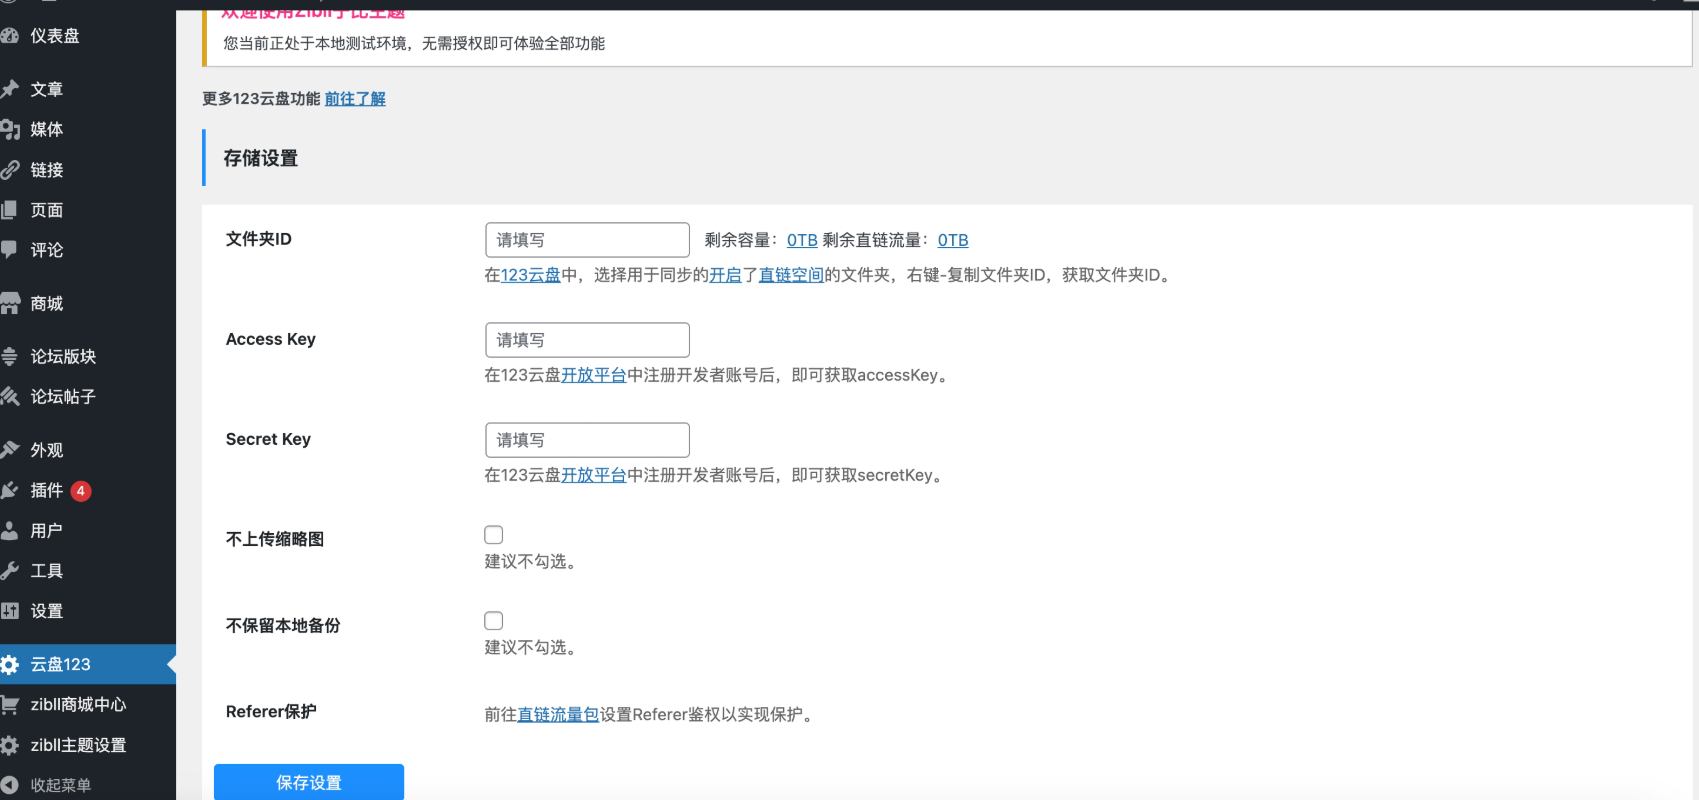This screenshot has height=800, width=1699.
Task: Click the 文件夹ID input field
Action: pyautogui.click(x=587, y=240)
